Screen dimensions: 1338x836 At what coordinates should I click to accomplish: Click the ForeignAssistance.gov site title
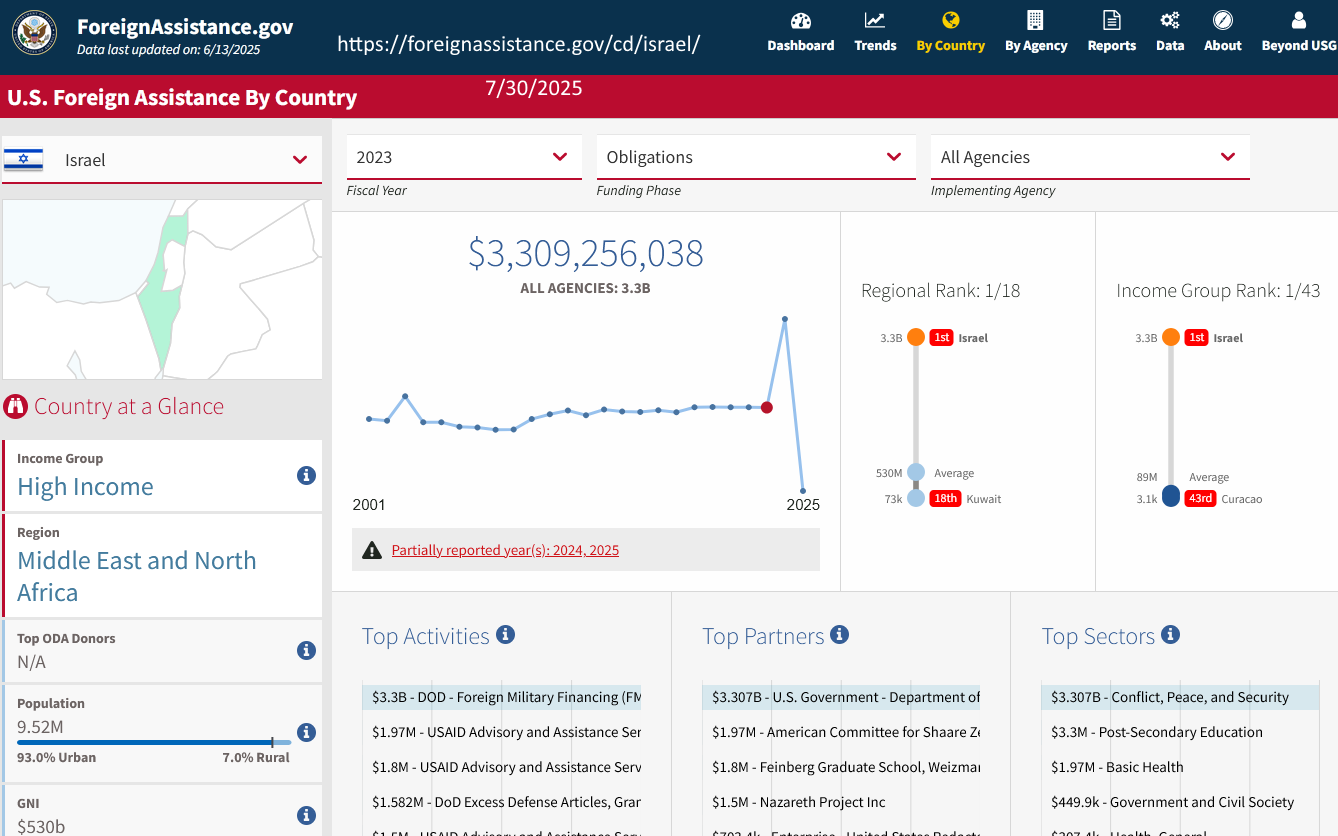[185, 27]
